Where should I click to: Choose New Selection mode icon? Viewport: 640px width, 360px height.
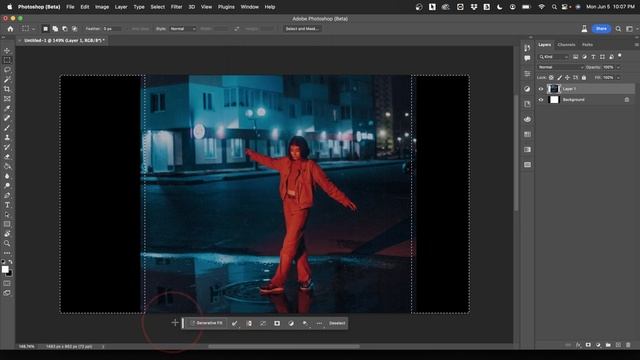tap(45, 29)
